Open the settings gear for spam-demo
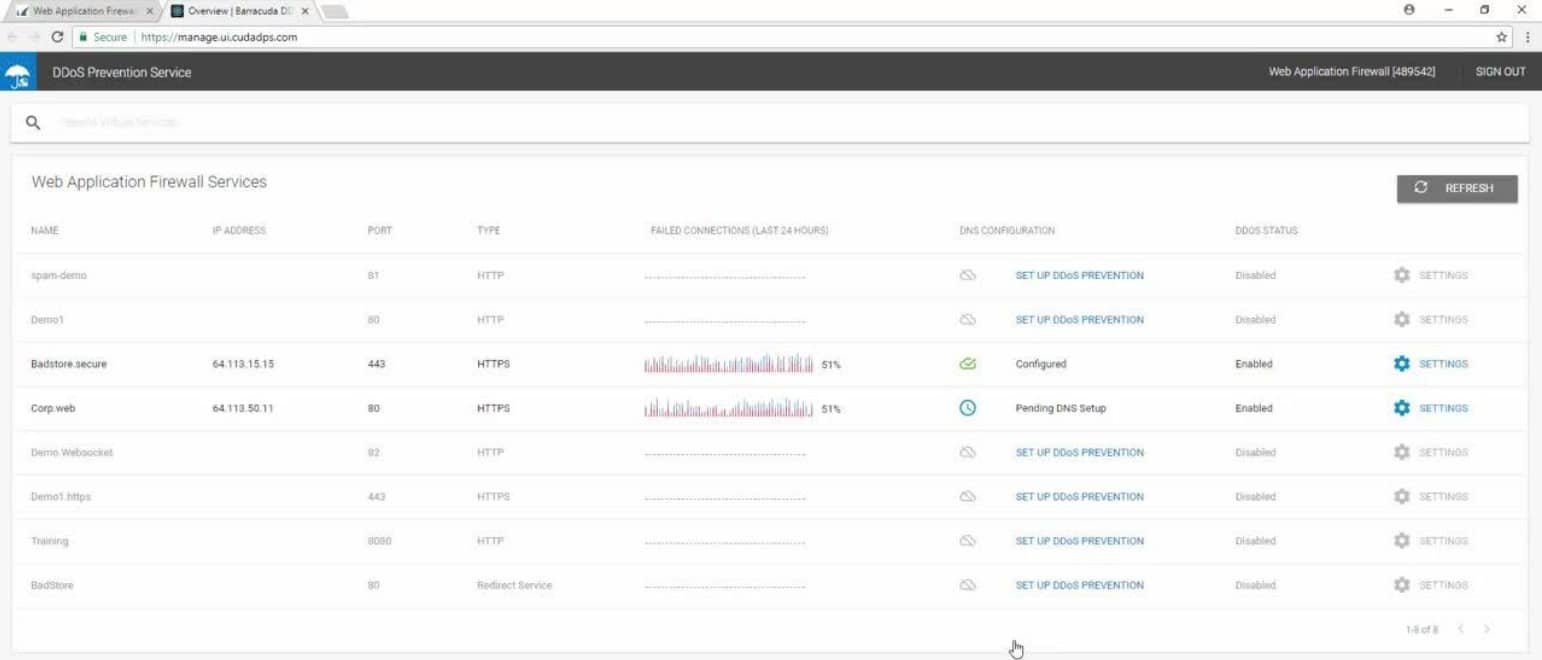Viewport: 1542px width, 660px height. click(1401, 276)
